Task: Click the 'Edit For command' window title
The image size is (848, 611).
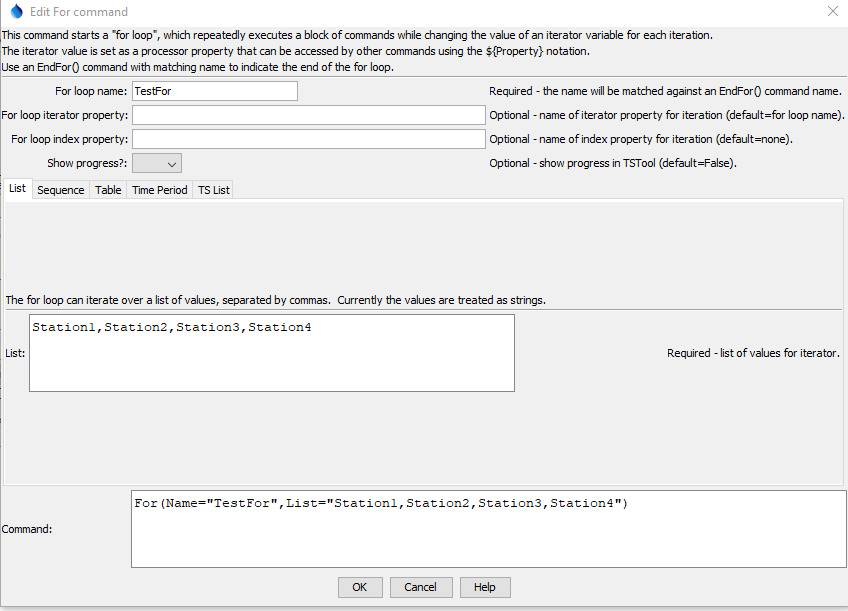Action: (x=79, y=12)
